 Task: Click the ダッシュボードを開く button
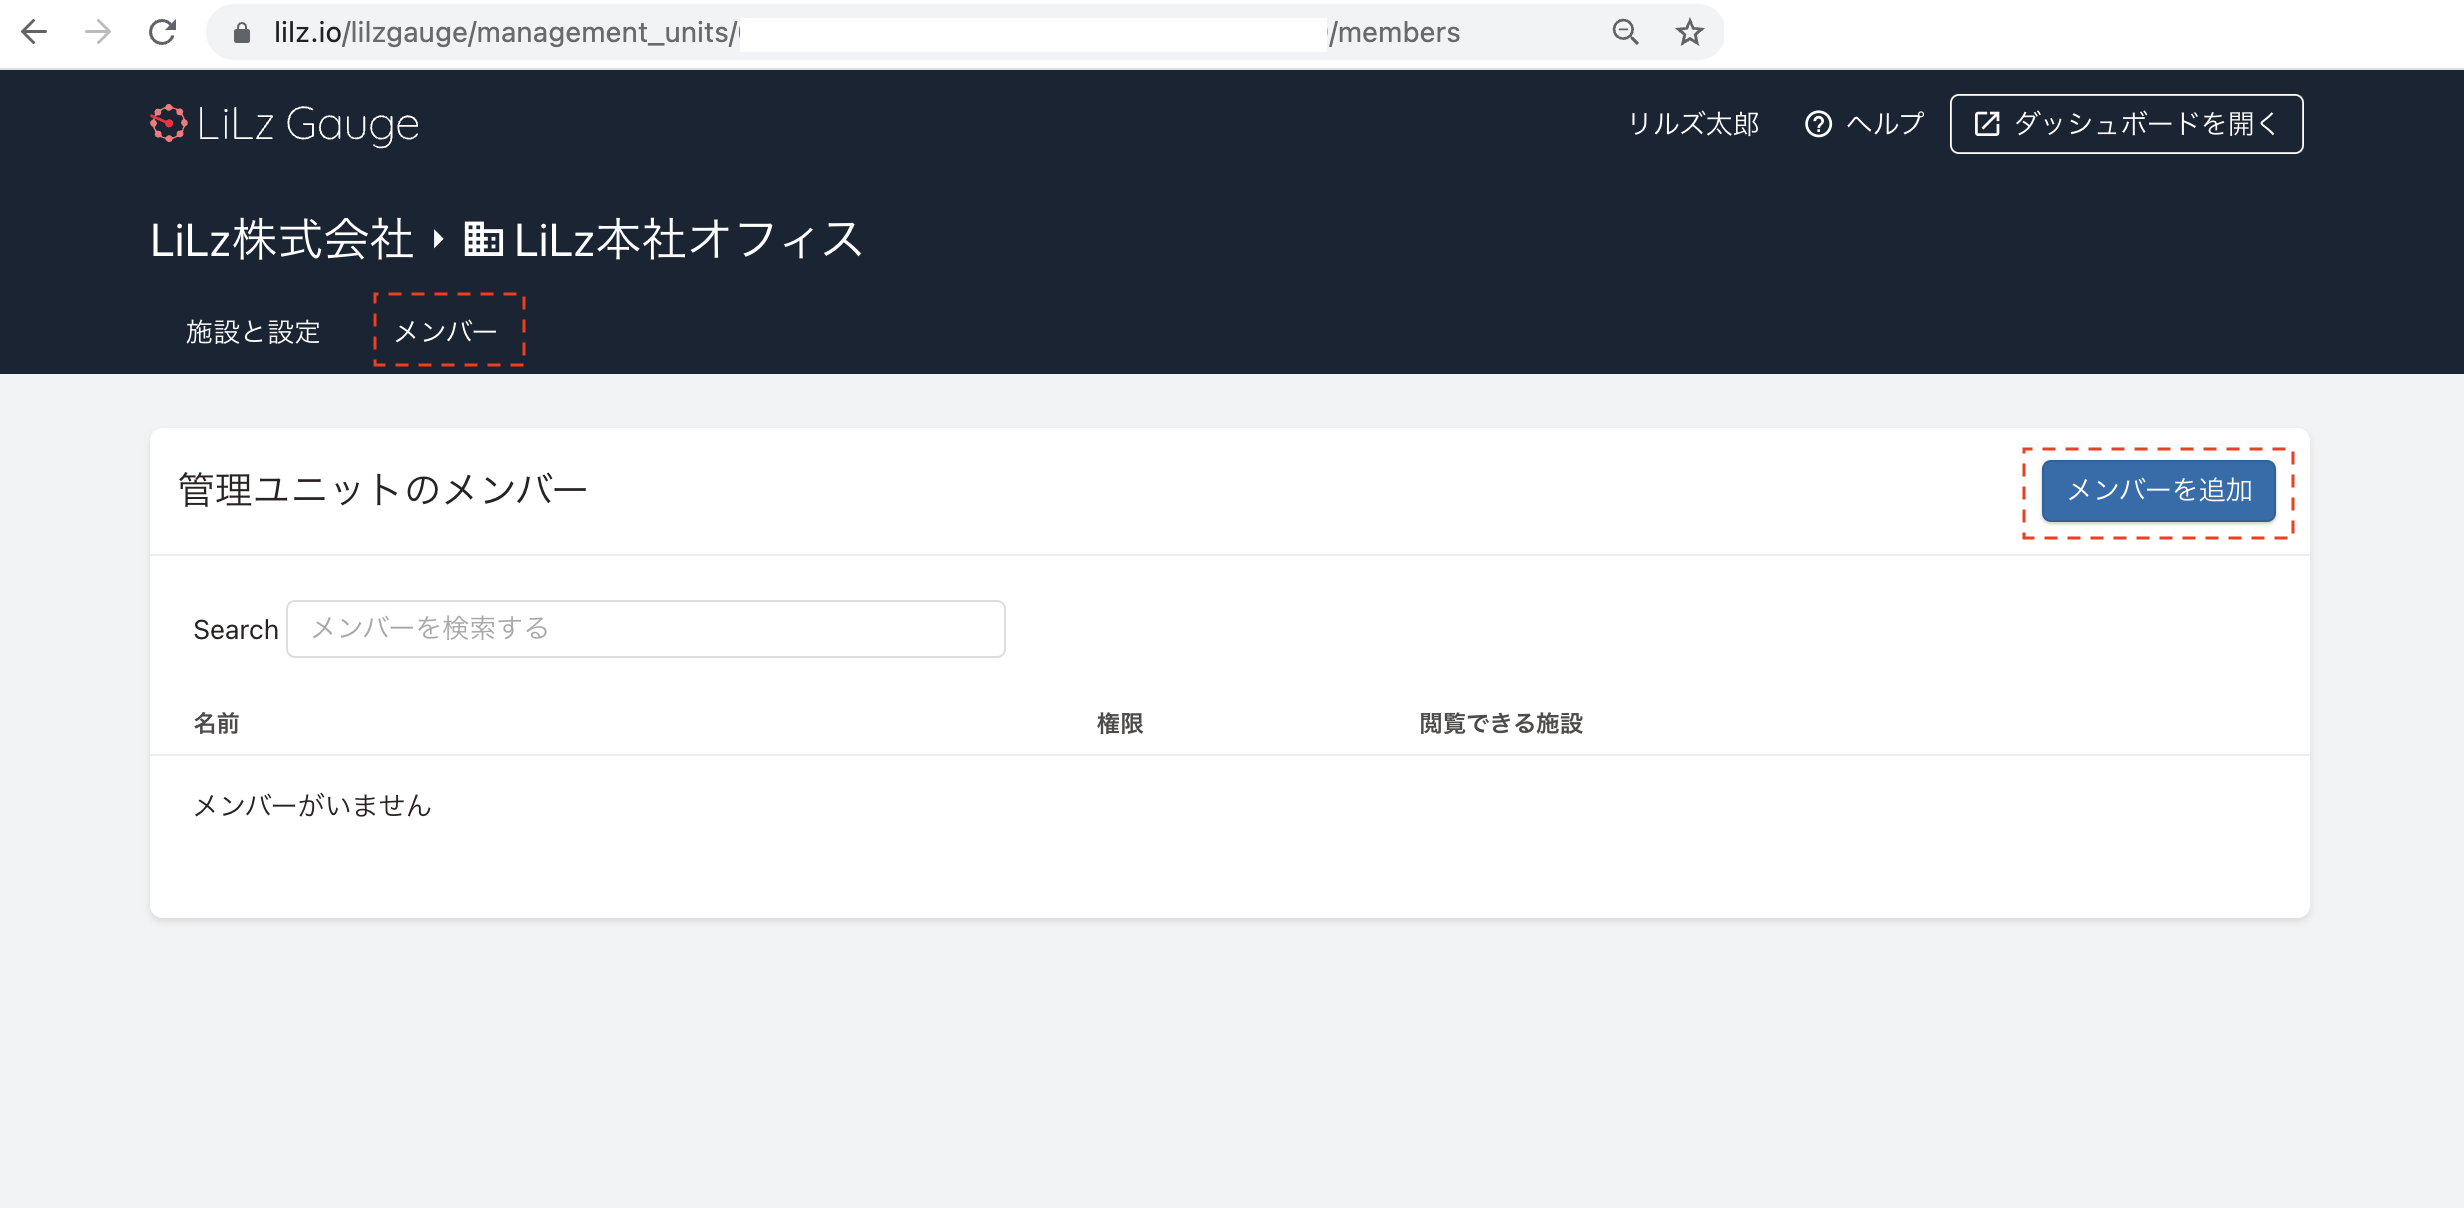point(2126,124)
